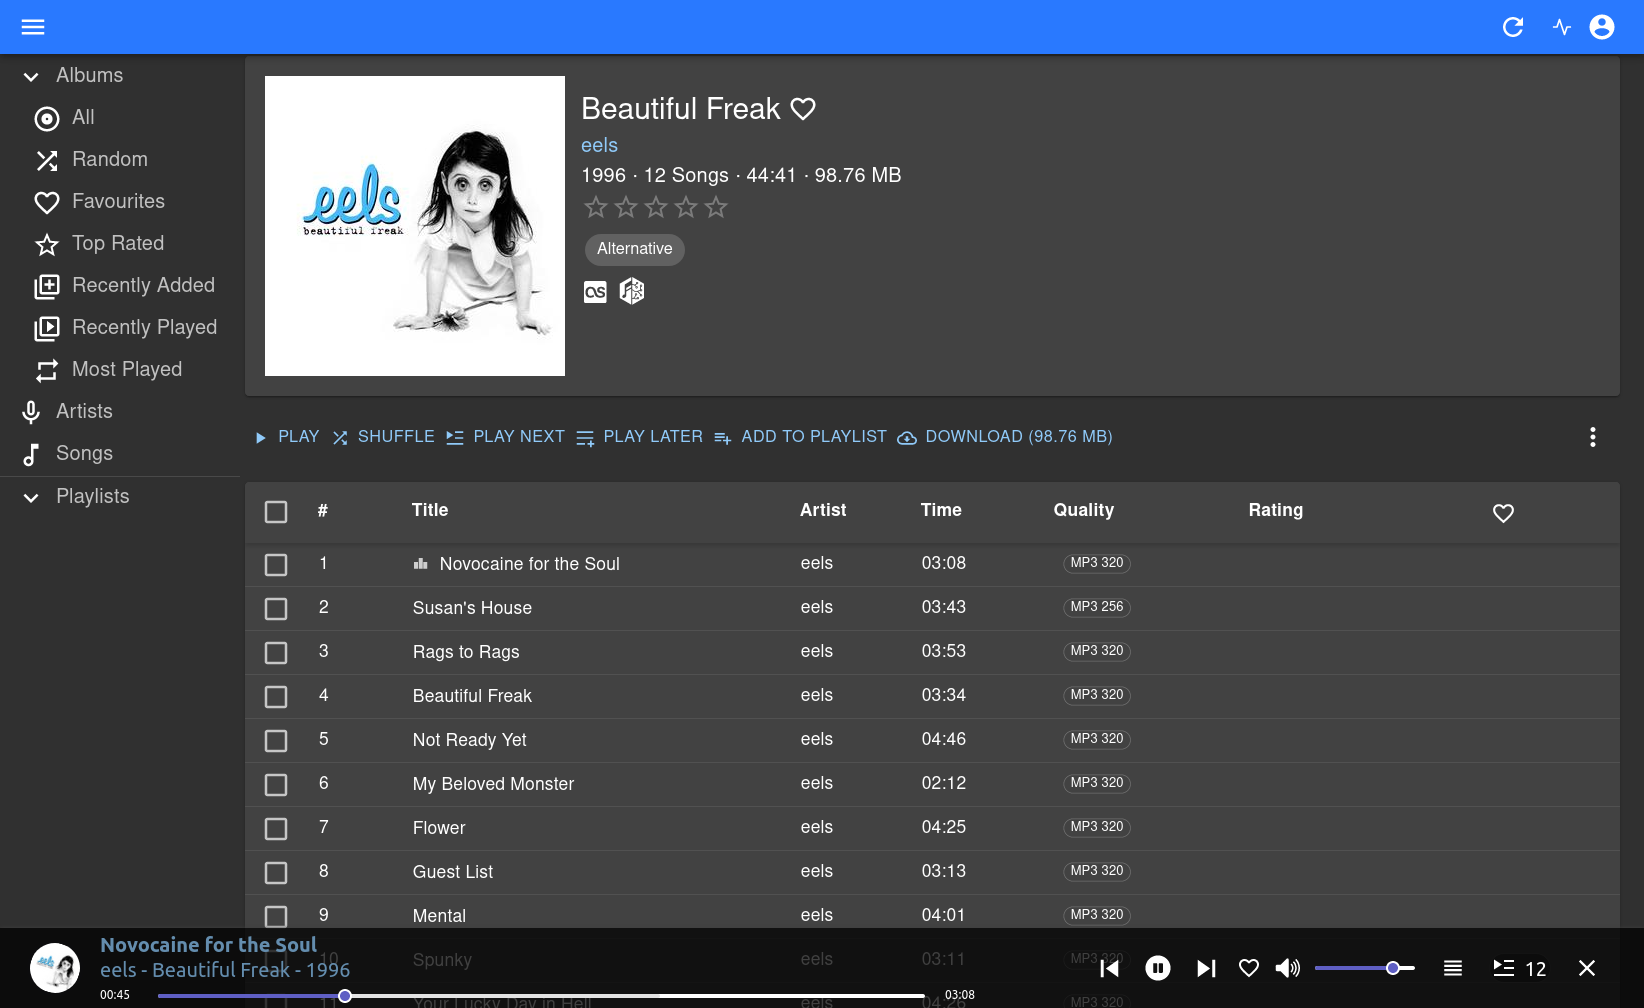Click the PLAY button
This screenshot has width=1644, height=1008.
pos(287,437)
